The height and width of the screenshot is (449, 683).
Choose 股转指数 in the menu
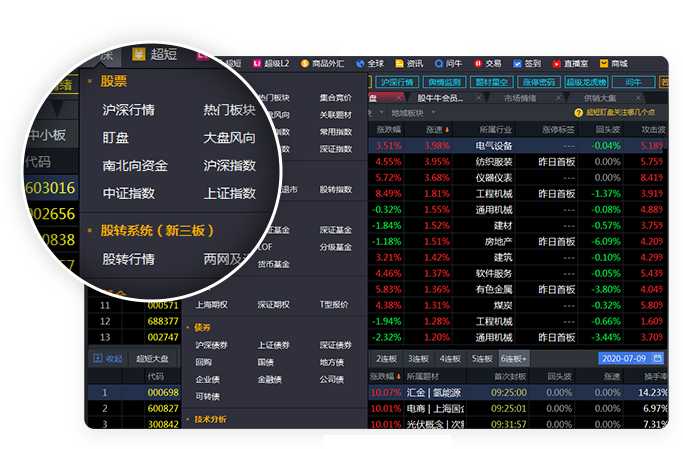pos(335,189)
